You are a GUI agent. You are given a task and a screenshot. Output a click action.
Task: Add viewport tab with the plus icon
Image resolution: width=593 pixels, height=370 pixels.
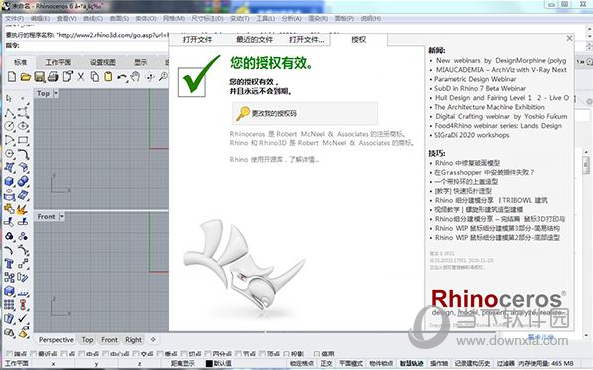pyautogui.click(x=153, y=339)
